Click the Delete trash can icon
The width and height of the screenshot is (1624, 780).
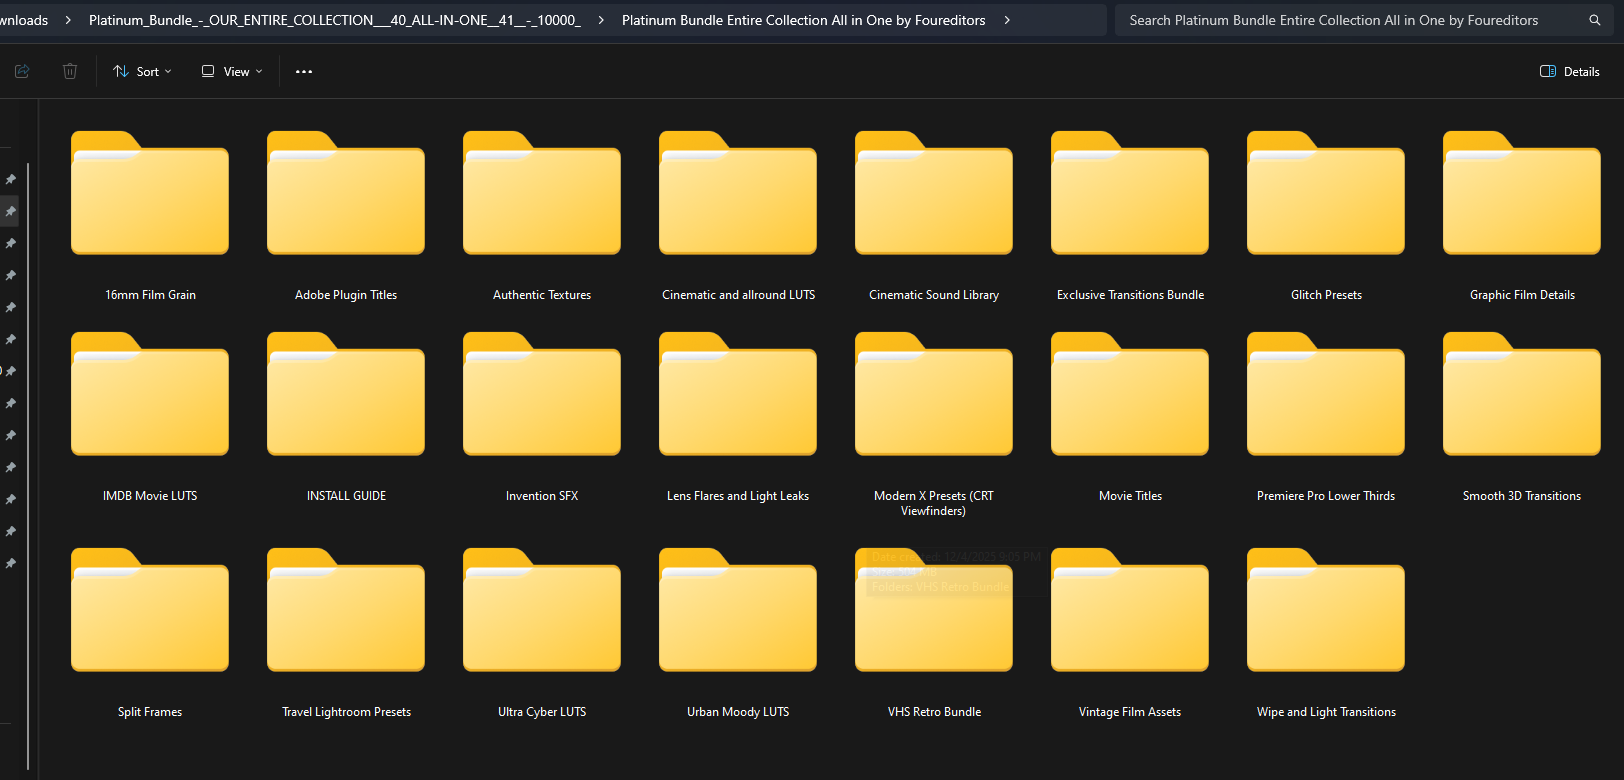tap(70, 71)
